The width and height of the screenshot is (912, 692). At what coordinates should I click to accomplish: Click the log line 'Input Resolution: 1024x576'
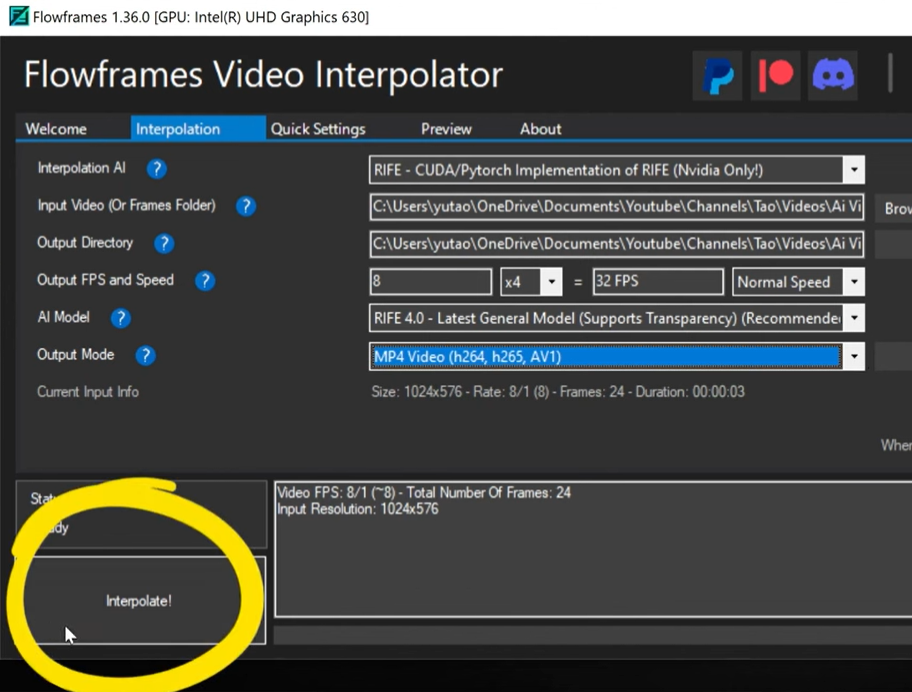coord(358,509)
